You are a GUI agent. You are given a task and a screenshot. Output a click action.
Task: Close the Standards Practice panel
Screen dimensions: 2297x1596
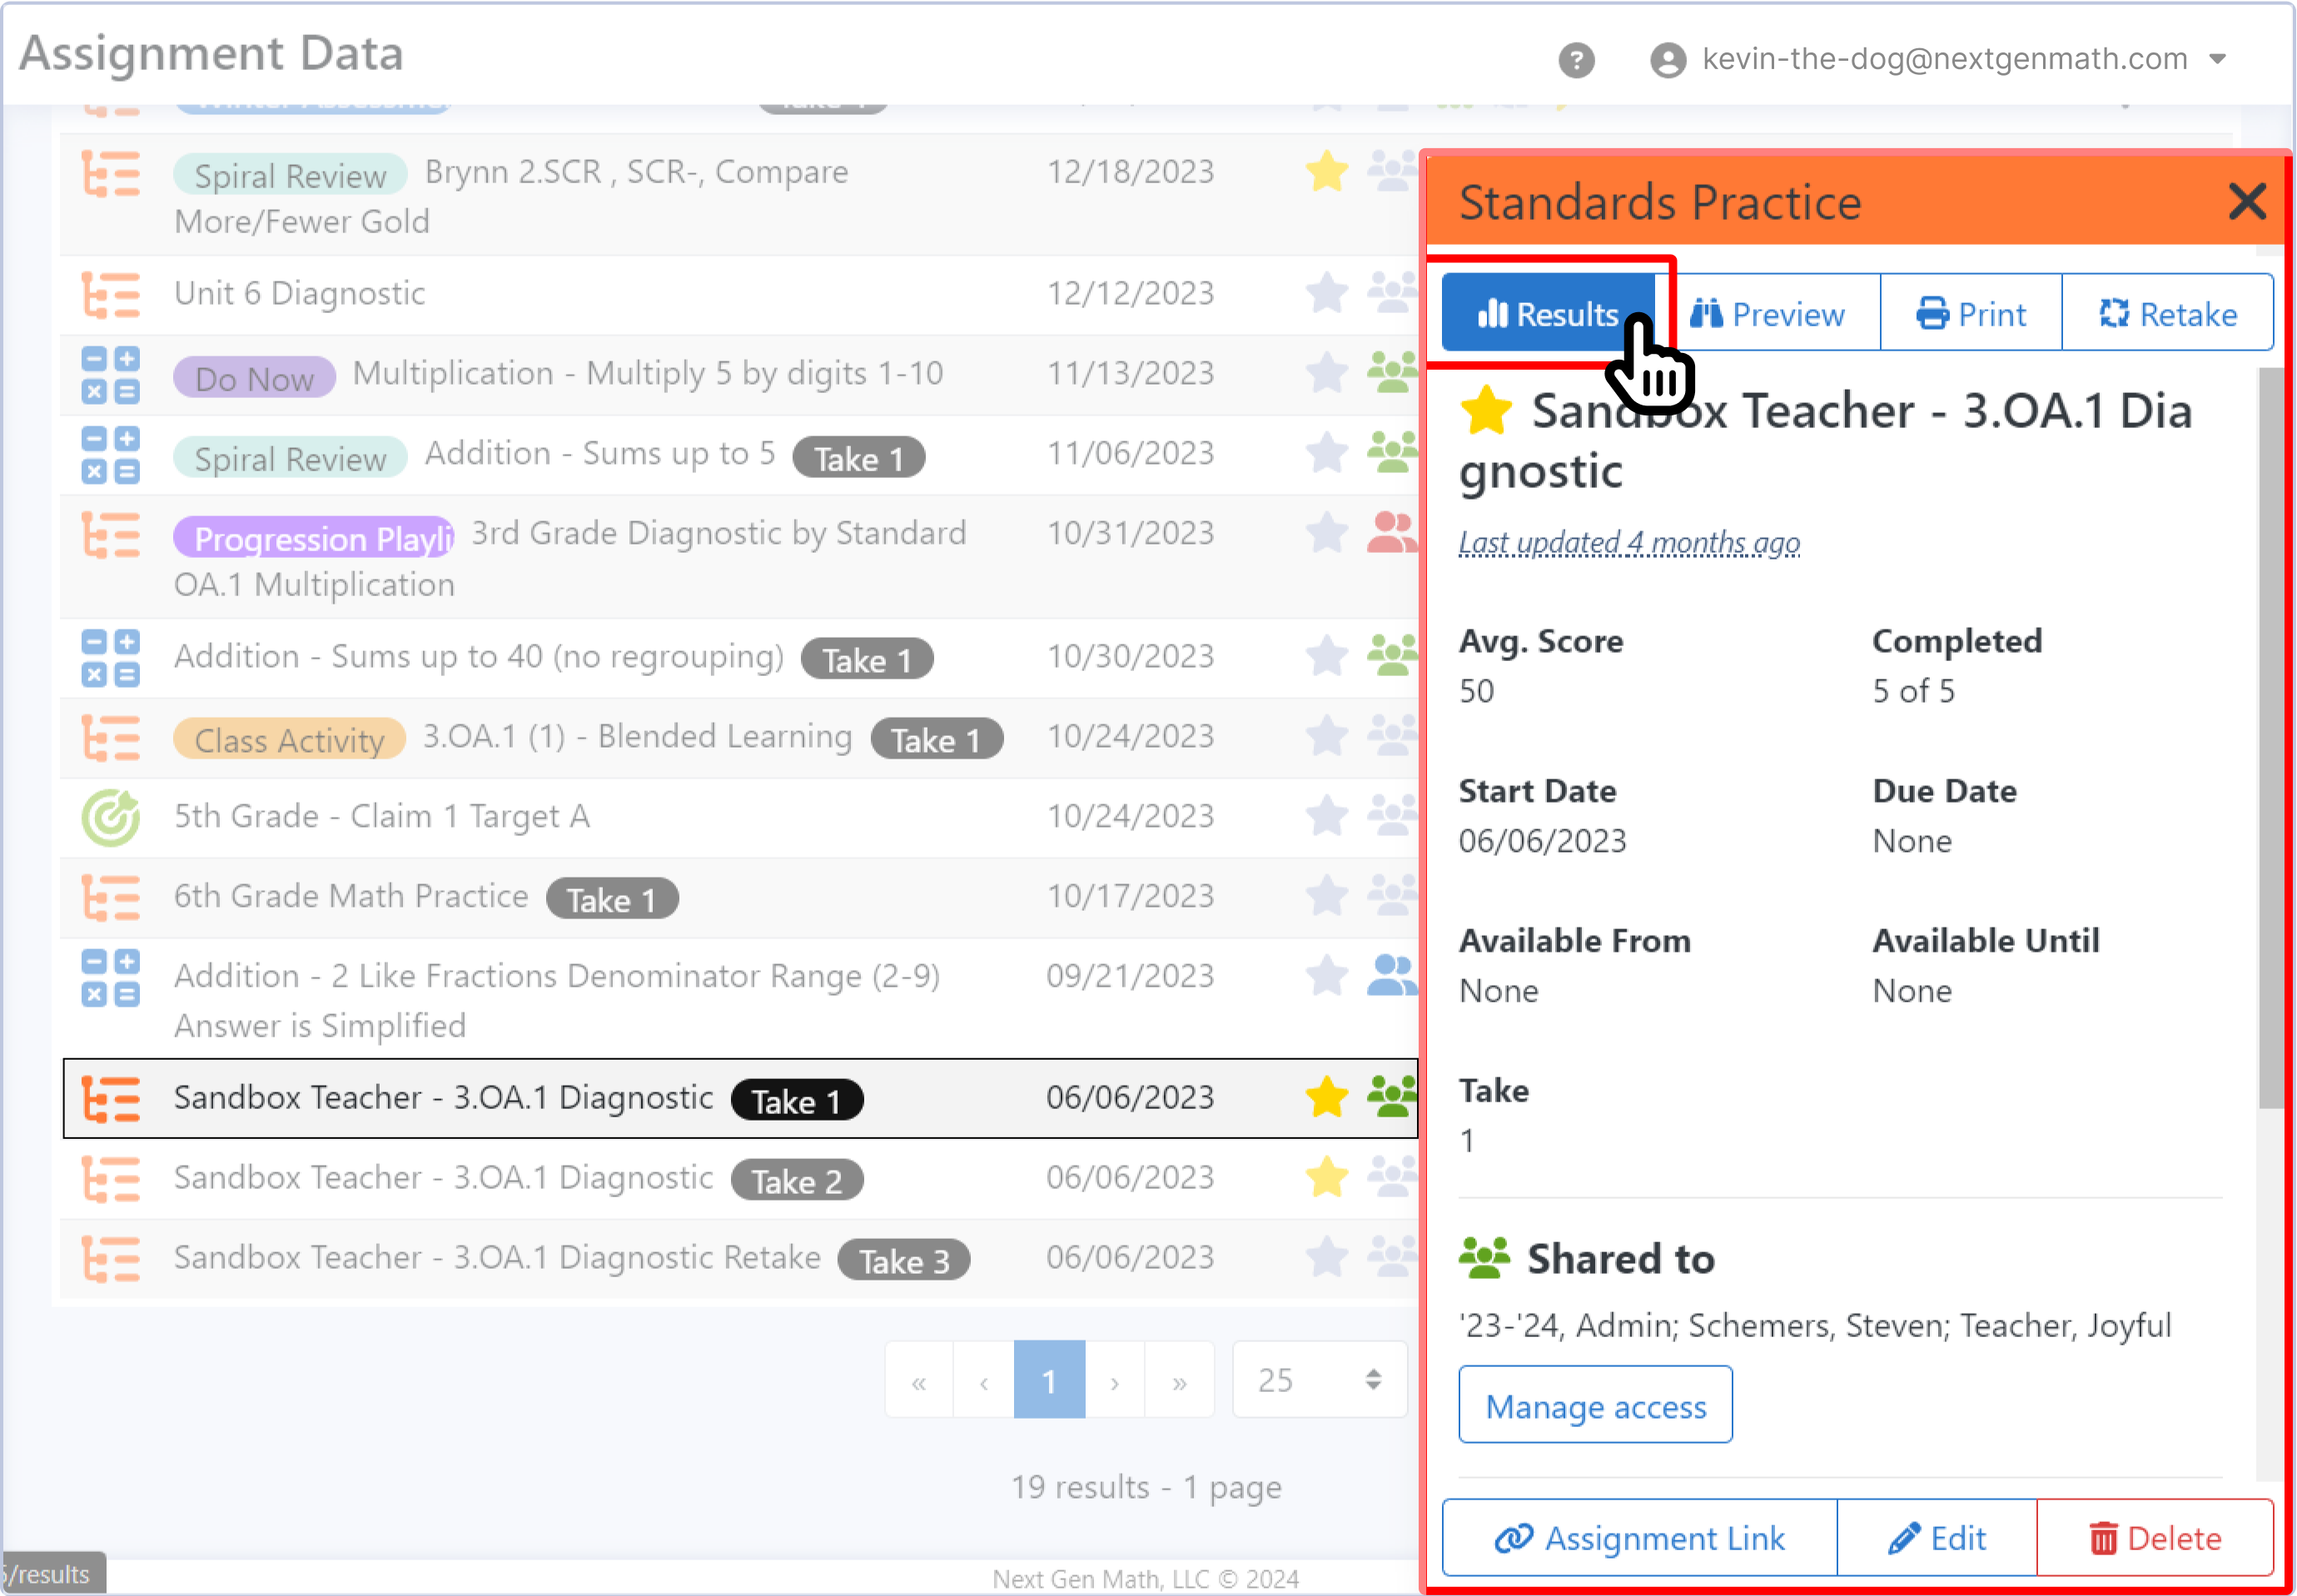click(2247, 202)
